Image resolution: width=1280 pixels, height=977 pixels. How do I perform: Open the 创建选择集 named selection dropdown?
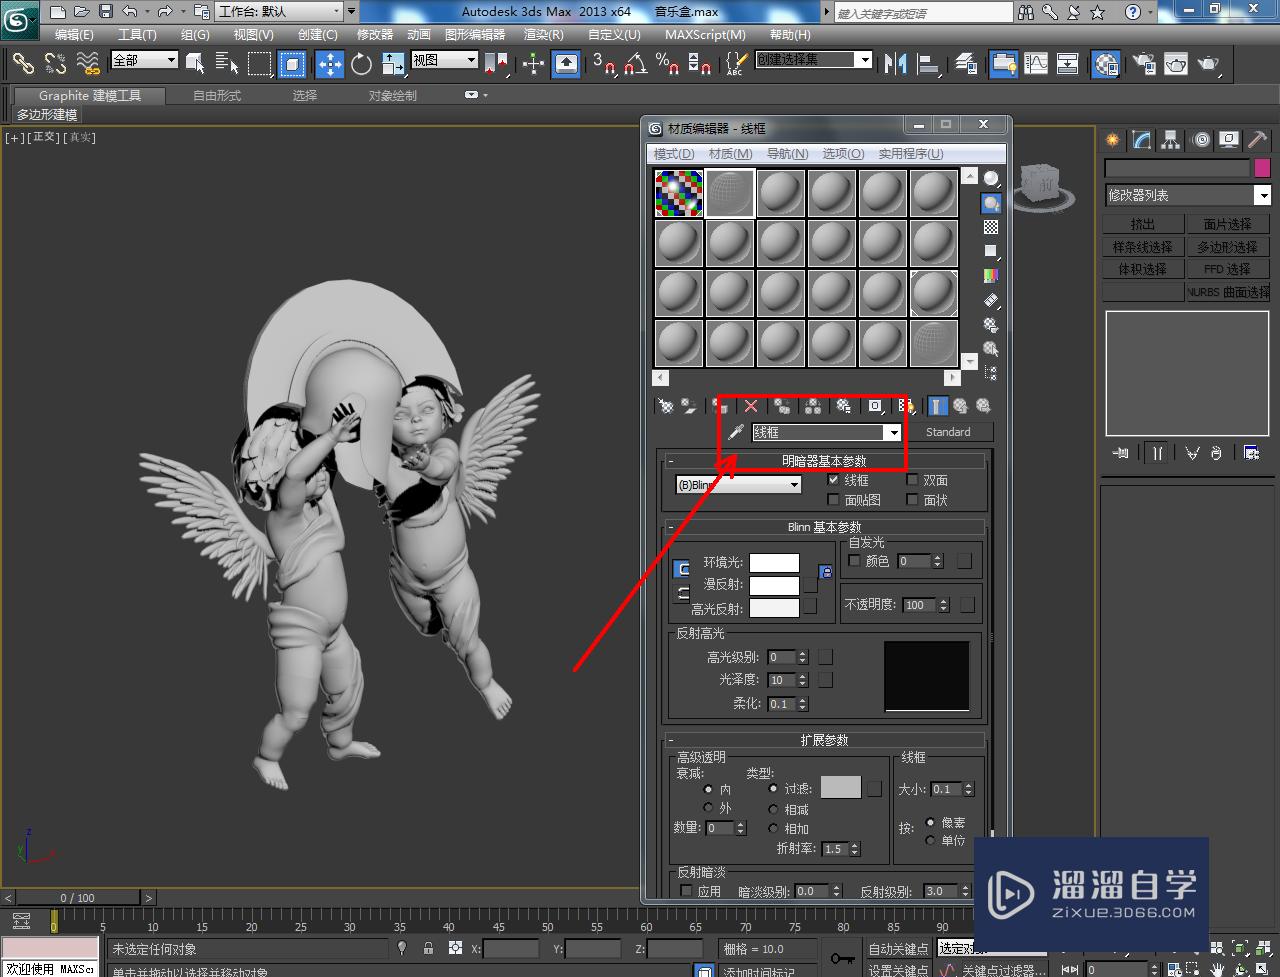click(x=865, y=60)
